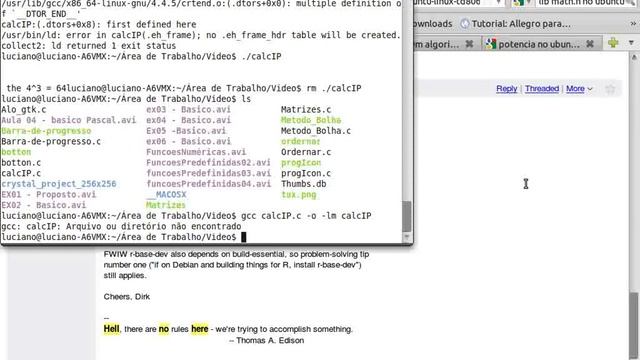Screen dimensions: 640x360
Task: Open a new browser tab with the green plus
Action: tap(613, 43)
